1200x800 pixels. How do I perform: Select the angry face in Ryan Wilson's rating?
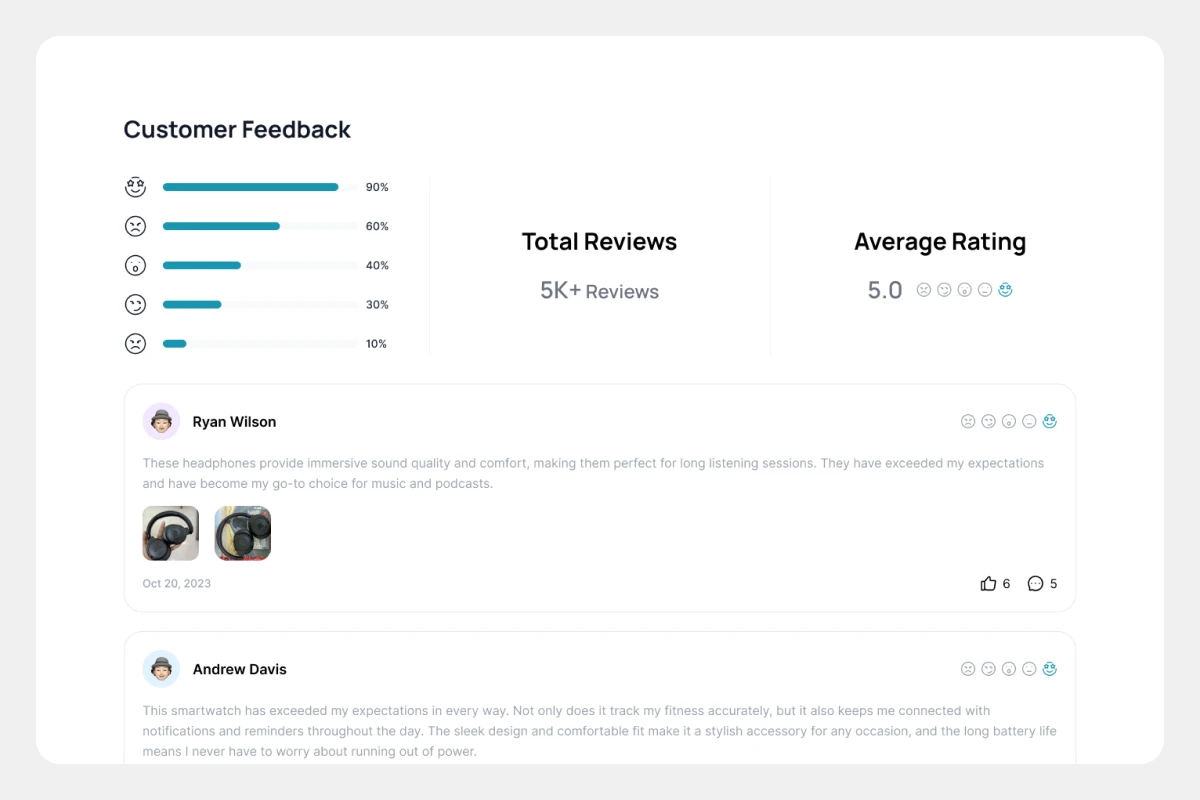pyautogui.click(x=968, y=421)
